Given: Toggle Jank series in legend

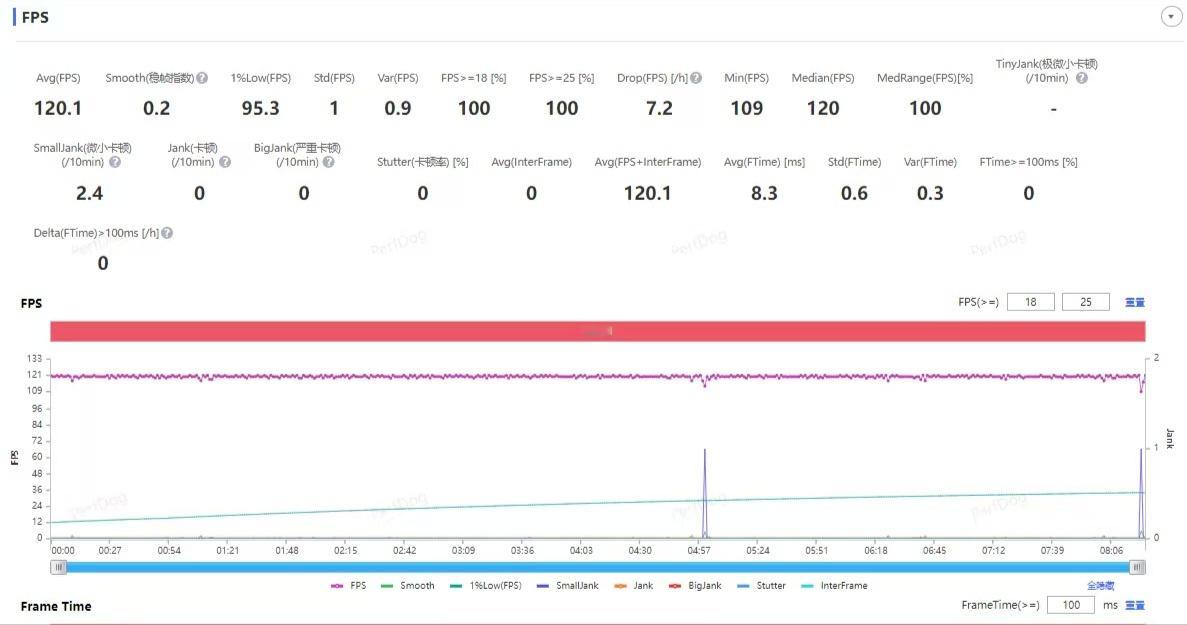Looking at the screenshot, I should [x=634, y=586].
